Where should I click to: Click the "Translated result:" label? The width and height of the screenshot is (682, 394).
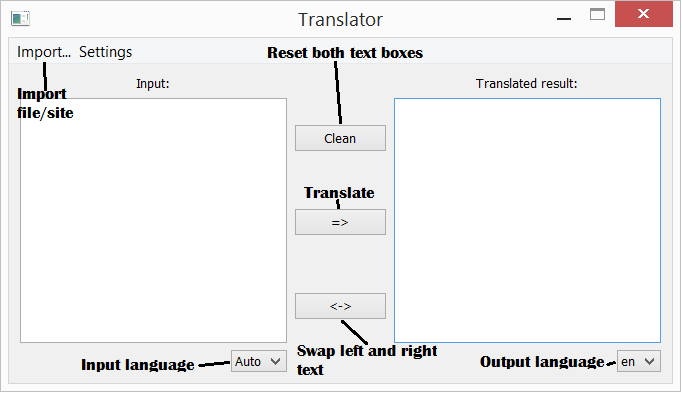tap(526, 83)
